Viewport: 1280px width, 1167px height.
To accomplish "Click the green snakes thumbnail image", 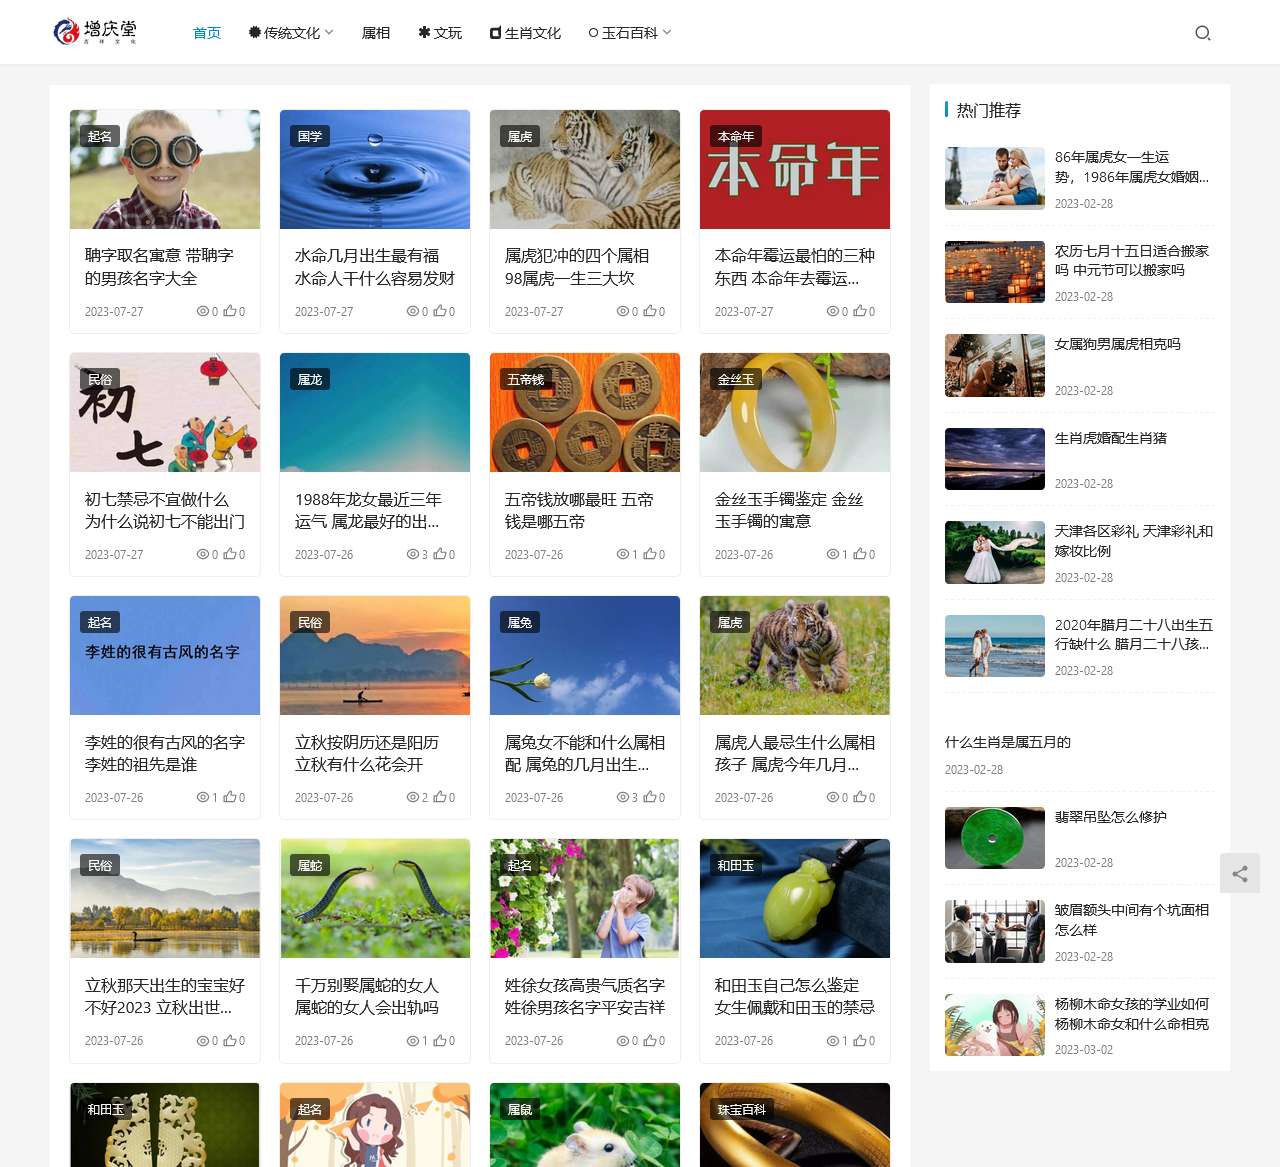I will [375, 898].
